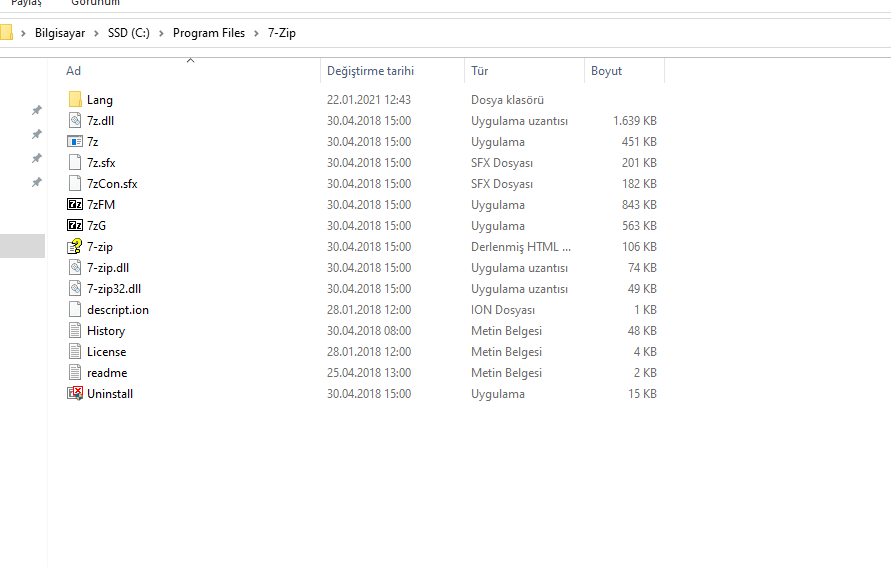Screen dimensions: 891x567
Task: Sort by Tür column header
Action: (480, 71)
